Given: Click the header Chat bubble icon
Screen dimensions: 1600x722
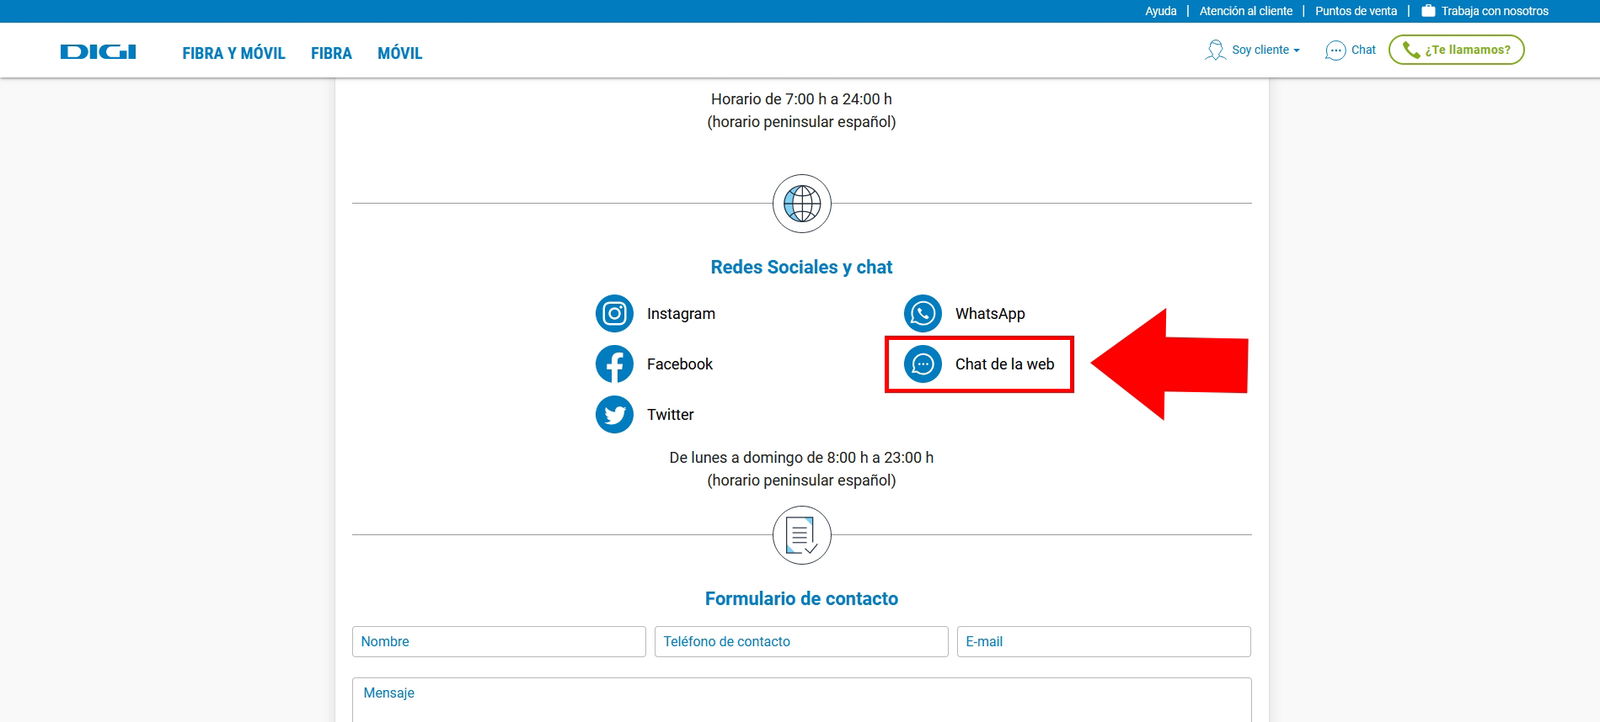Looking at the screenshot, I should click(x=1335, y=50).
